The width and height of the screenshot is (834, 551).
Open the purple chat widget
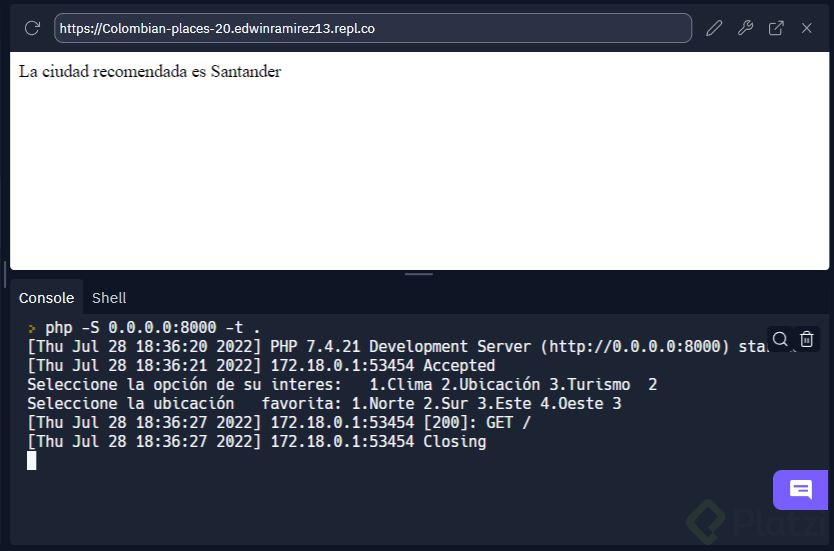[800, 490]
